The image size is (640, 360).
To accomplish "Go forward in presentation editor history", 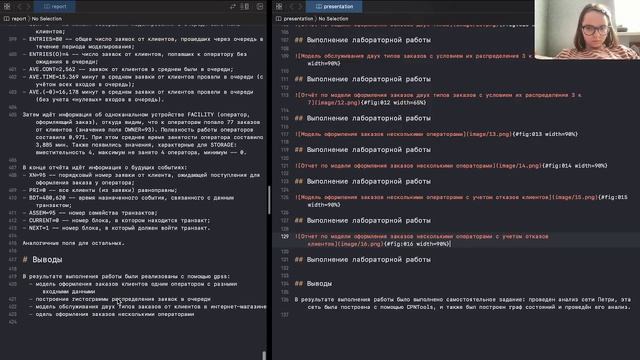I will tap(300, 6).
